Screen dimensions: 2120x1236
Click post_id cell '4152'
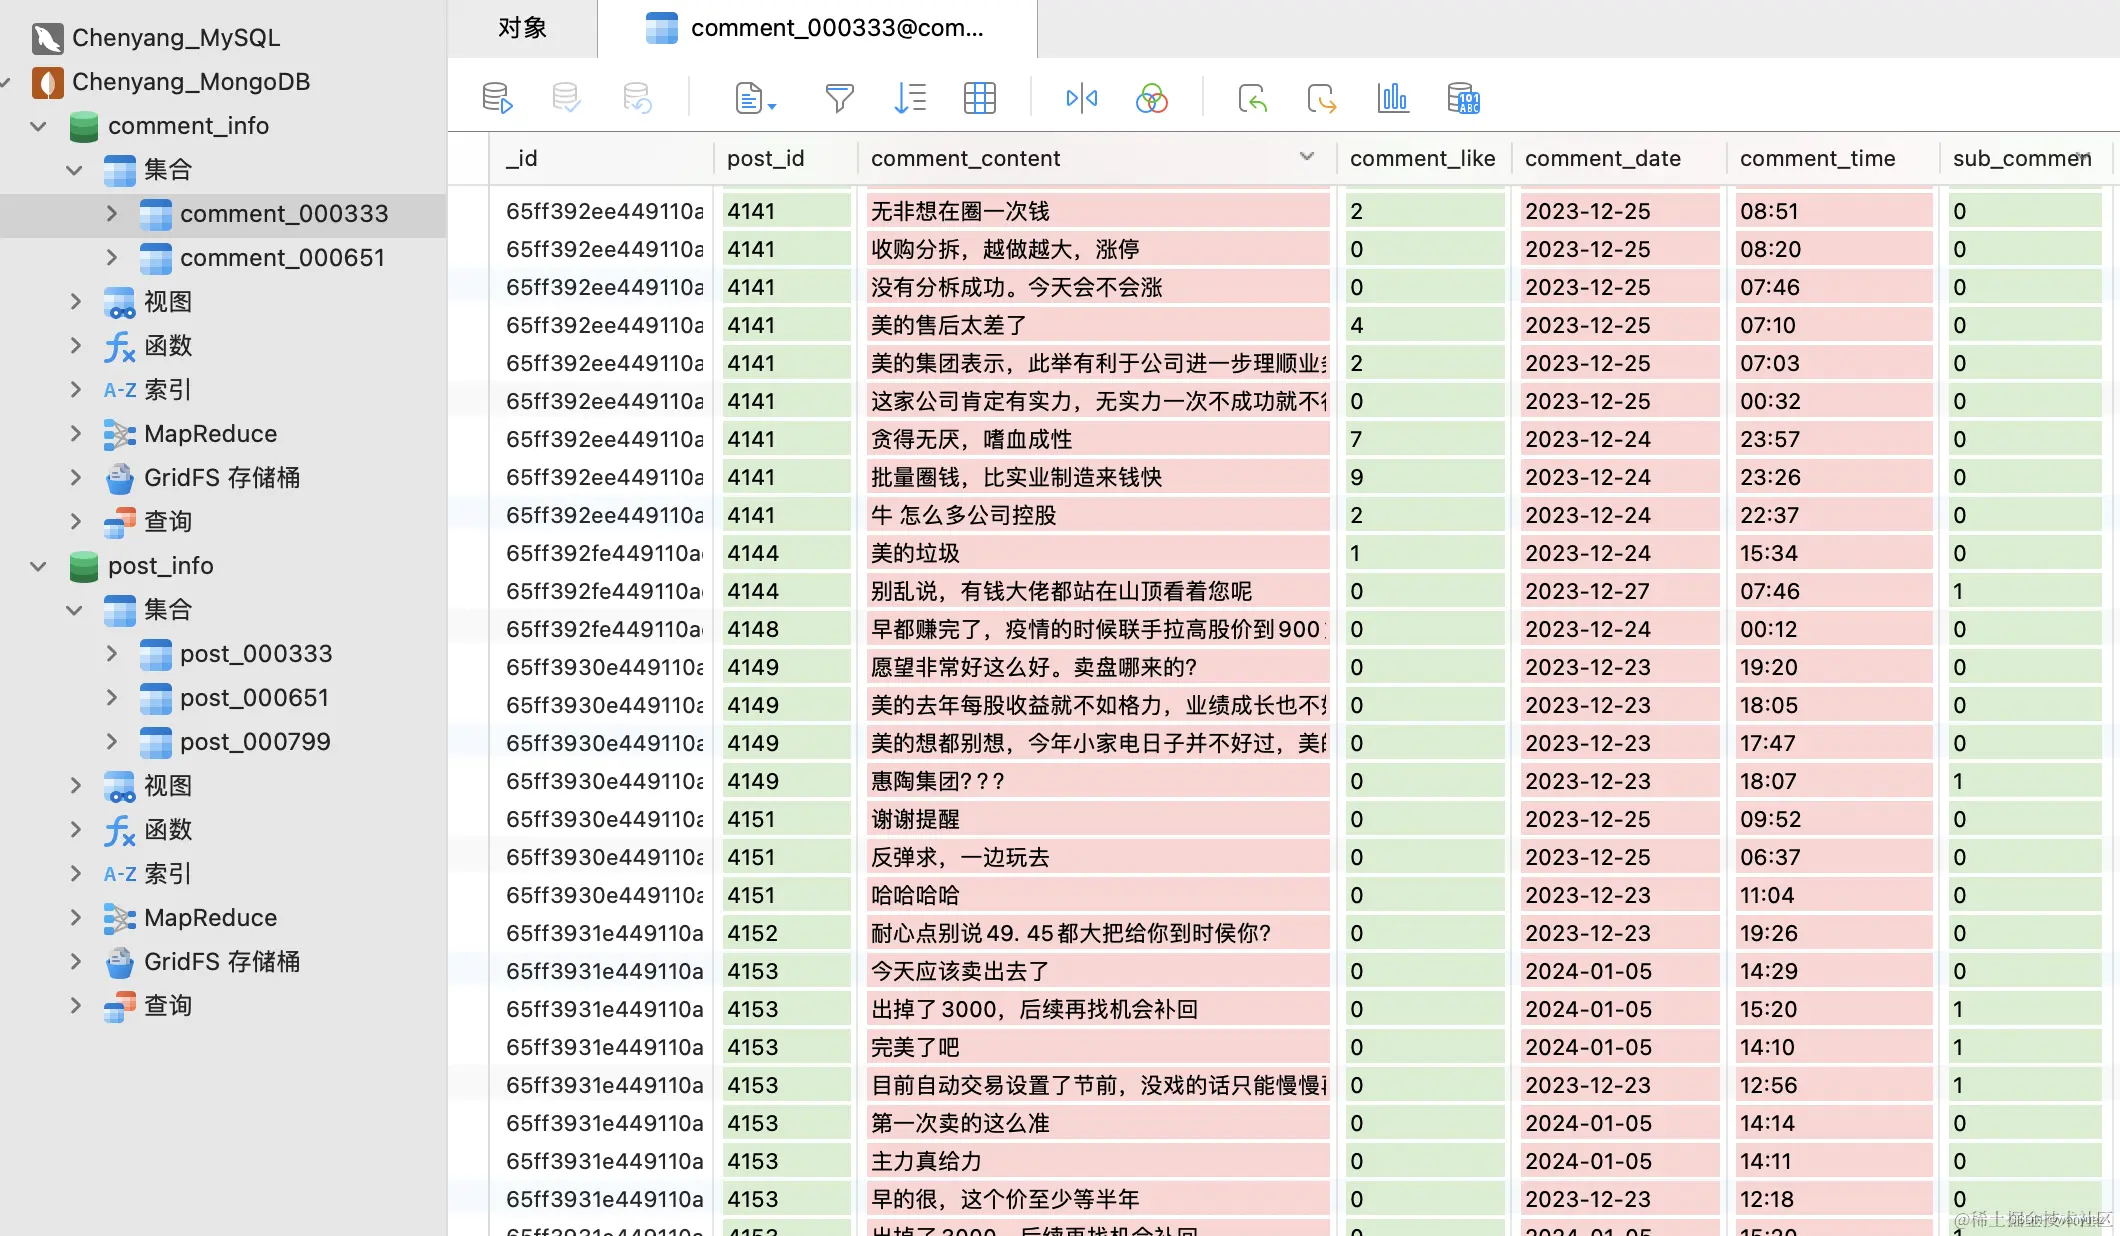click(x=786, y=933)
